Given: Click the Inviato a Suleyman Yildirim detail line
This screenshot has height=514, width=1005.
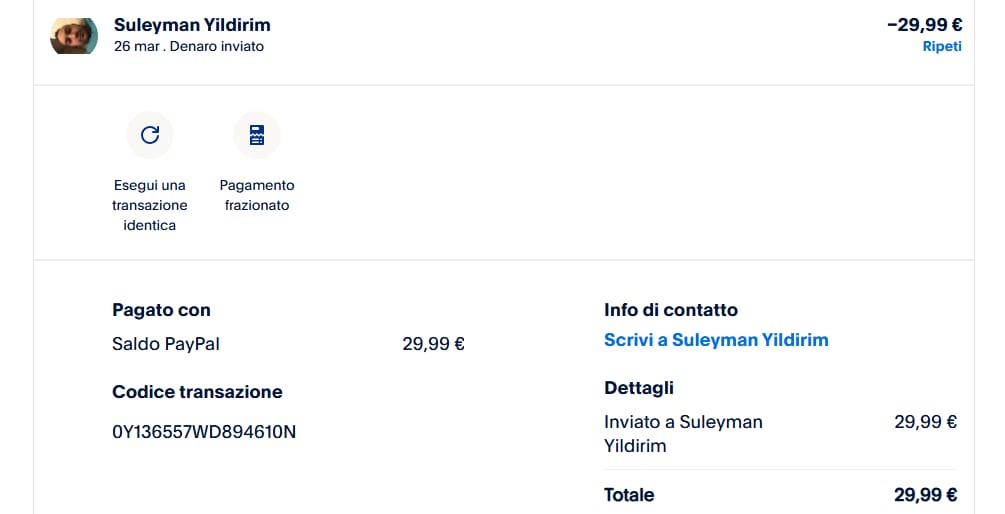Looking at the screenshot, I should coord(683,433).
